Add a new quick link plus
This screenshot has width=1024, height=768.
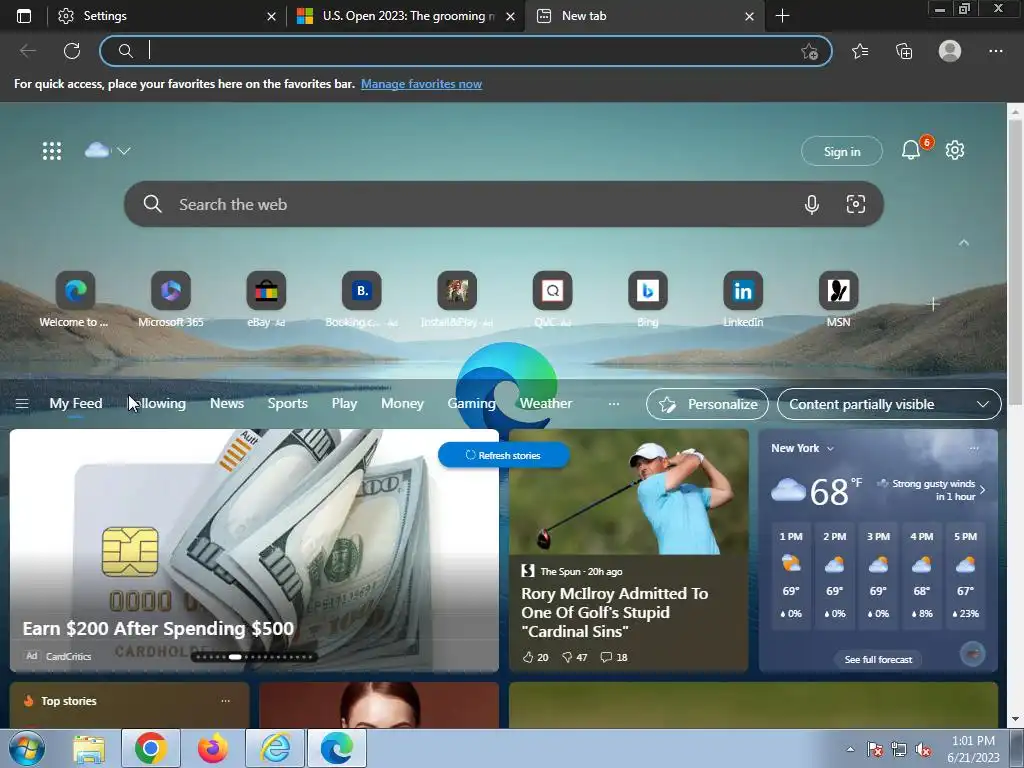pyautogui.click(x=933, y=304)
